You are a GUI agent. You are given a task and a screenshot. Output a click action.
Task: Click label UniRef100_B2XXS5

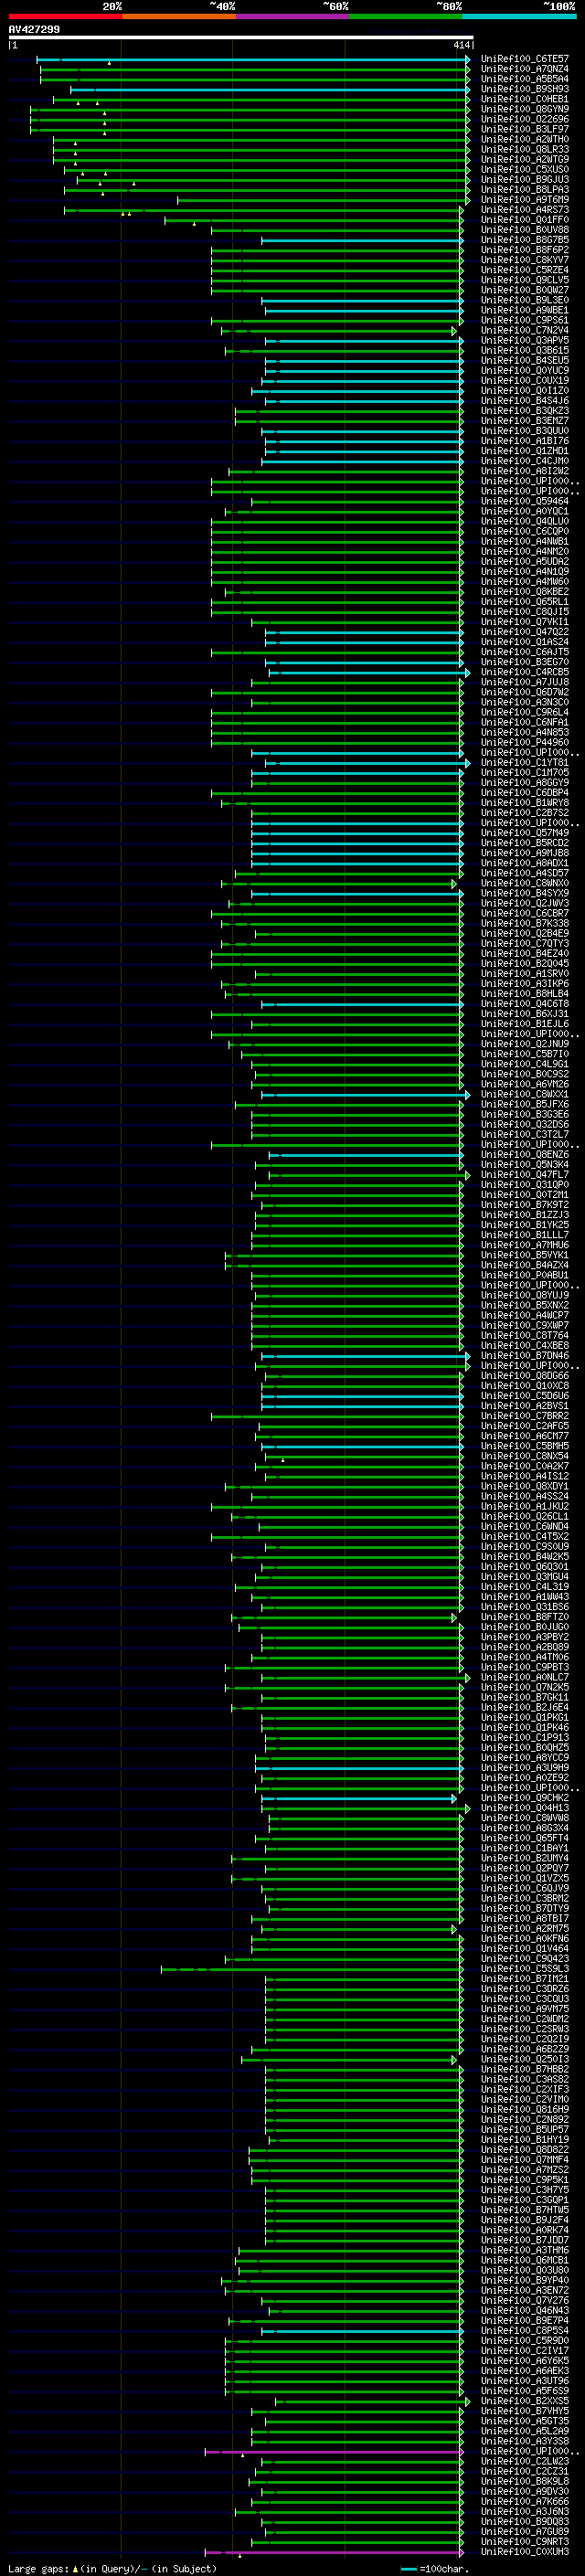click(524, 2400)
